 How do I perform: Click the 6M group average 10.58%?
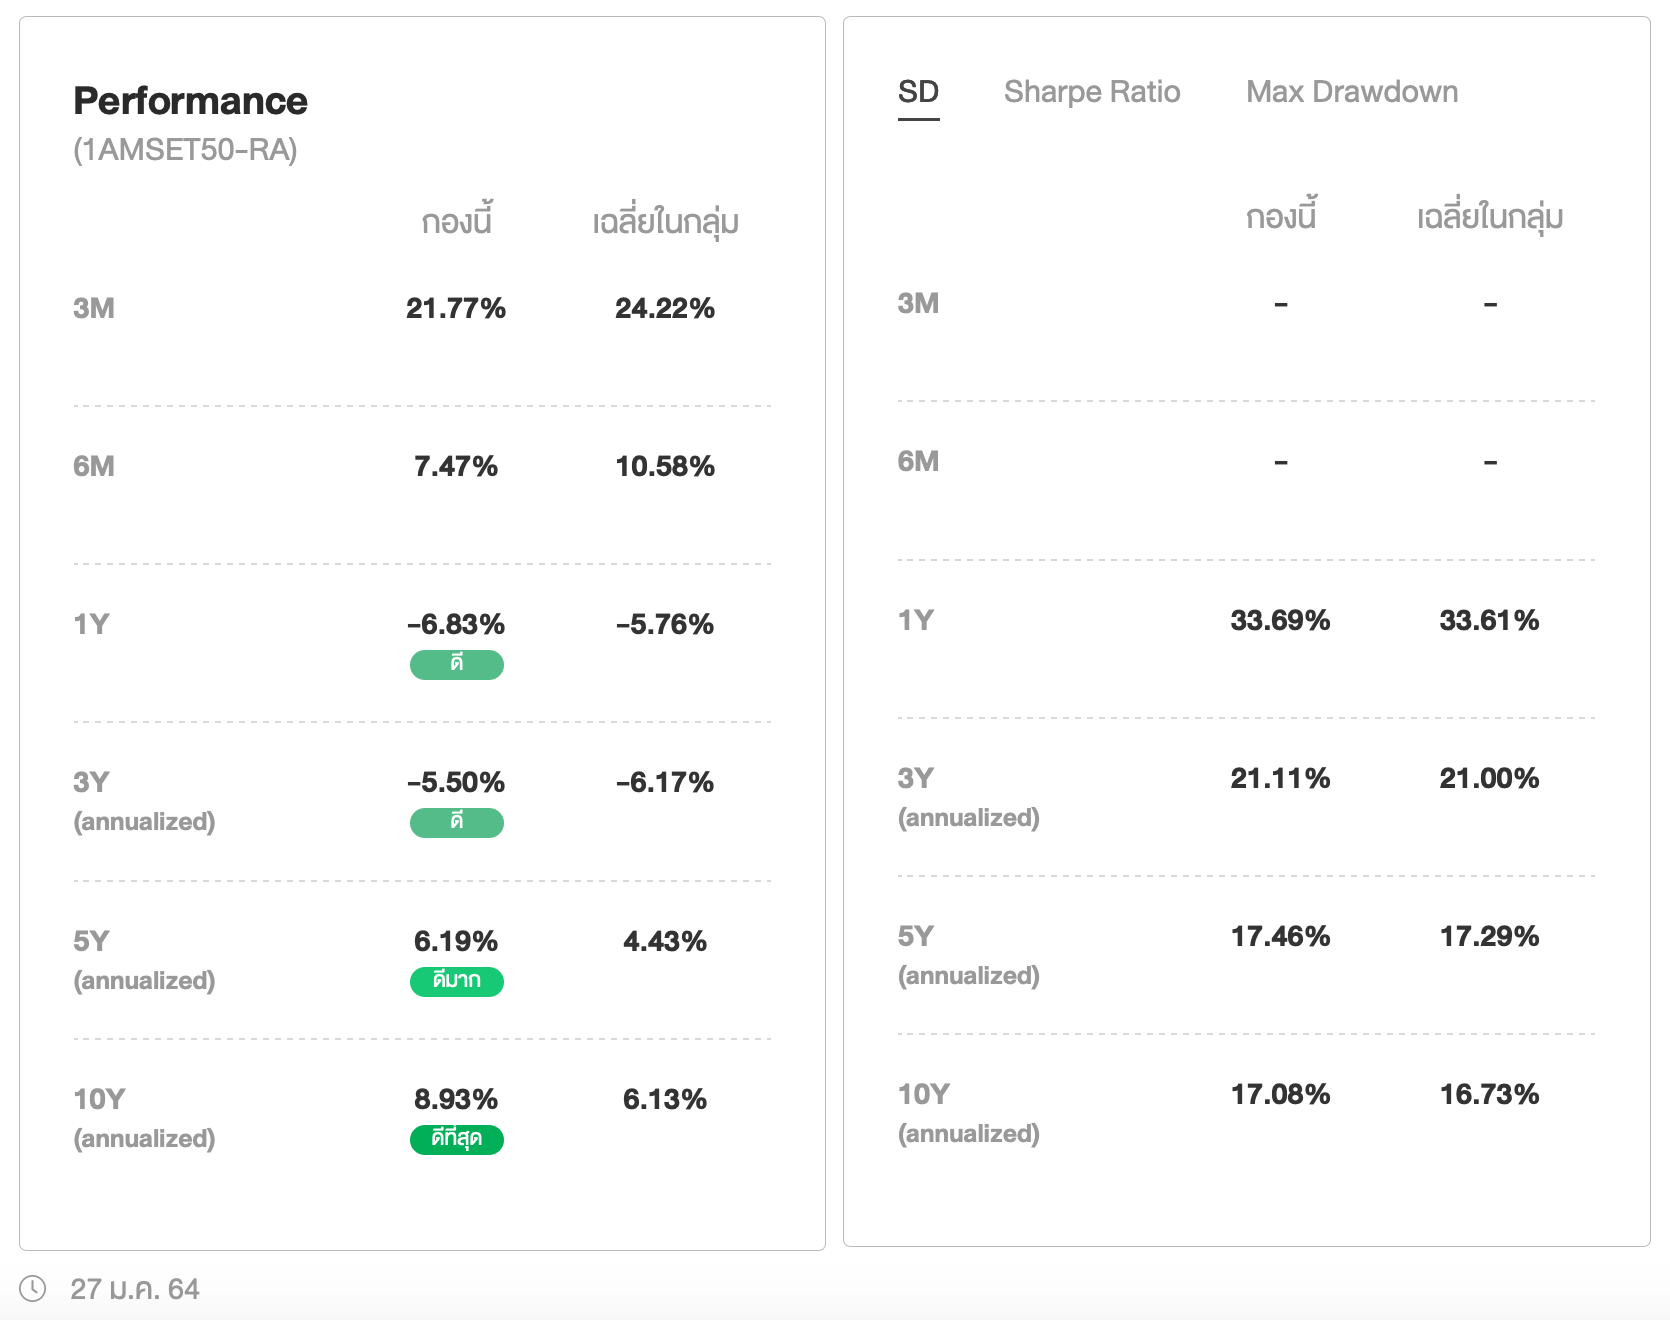coord(664,466)
